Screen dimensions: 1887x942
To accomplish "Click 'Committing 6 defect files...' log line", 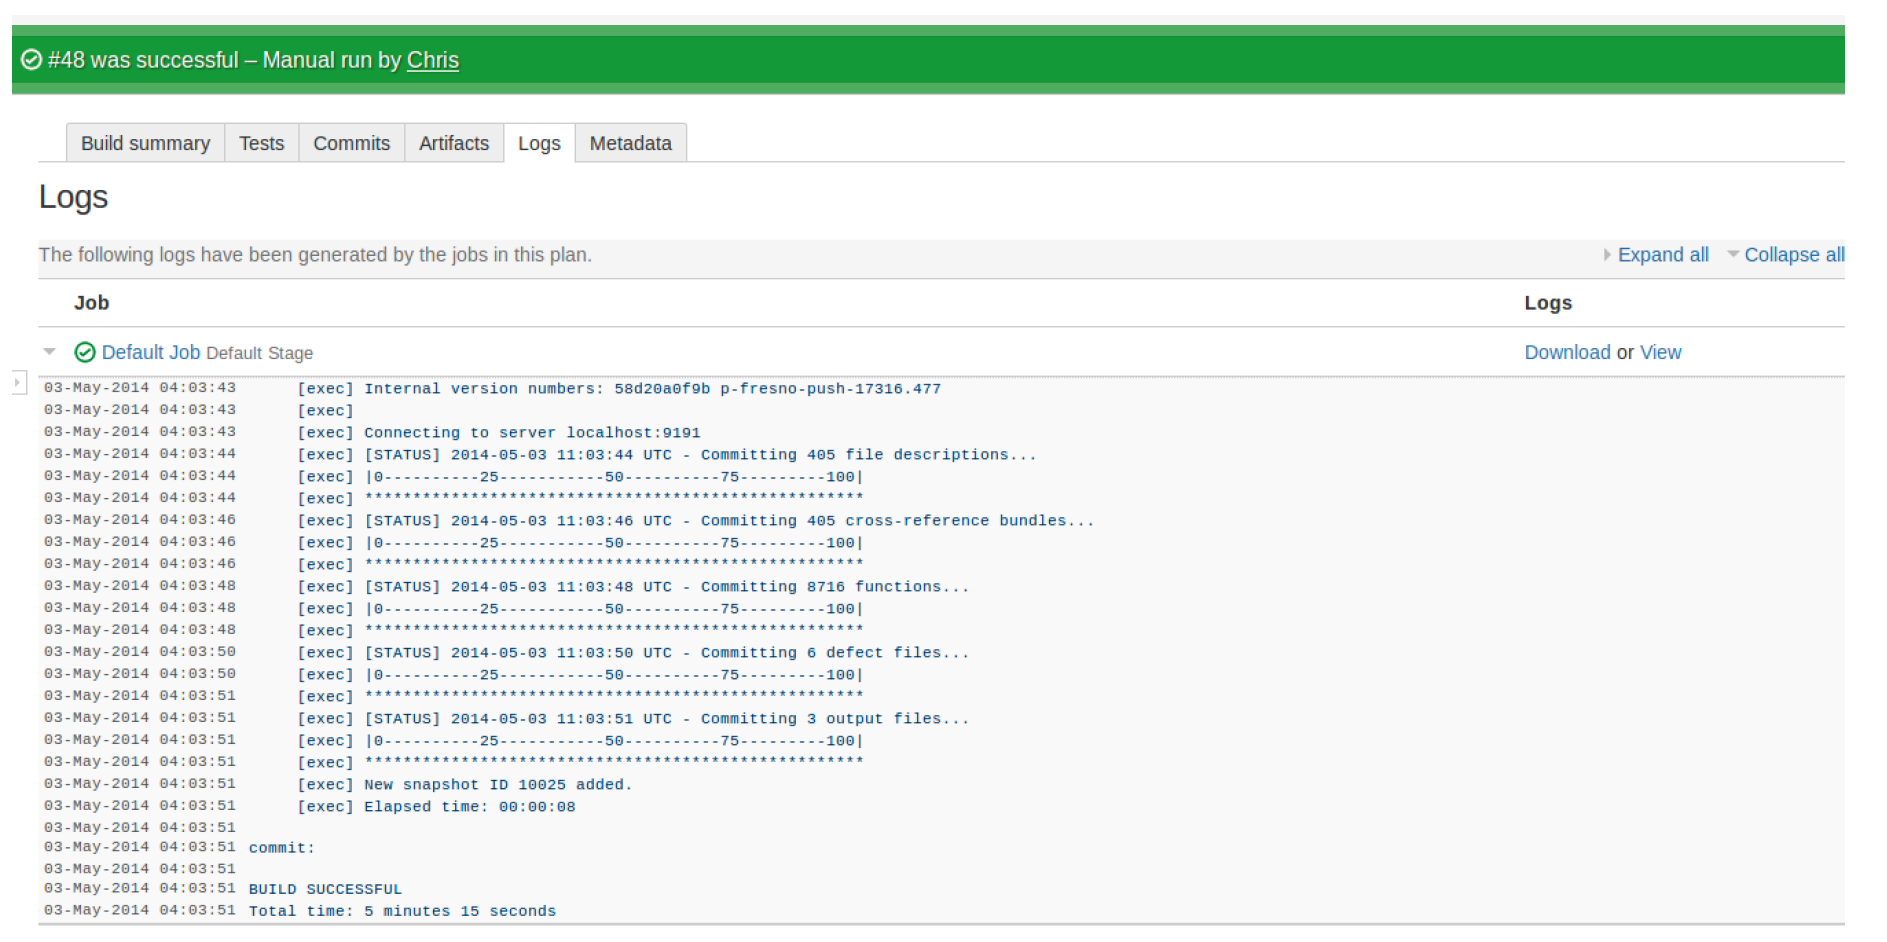I will (667, 653).
